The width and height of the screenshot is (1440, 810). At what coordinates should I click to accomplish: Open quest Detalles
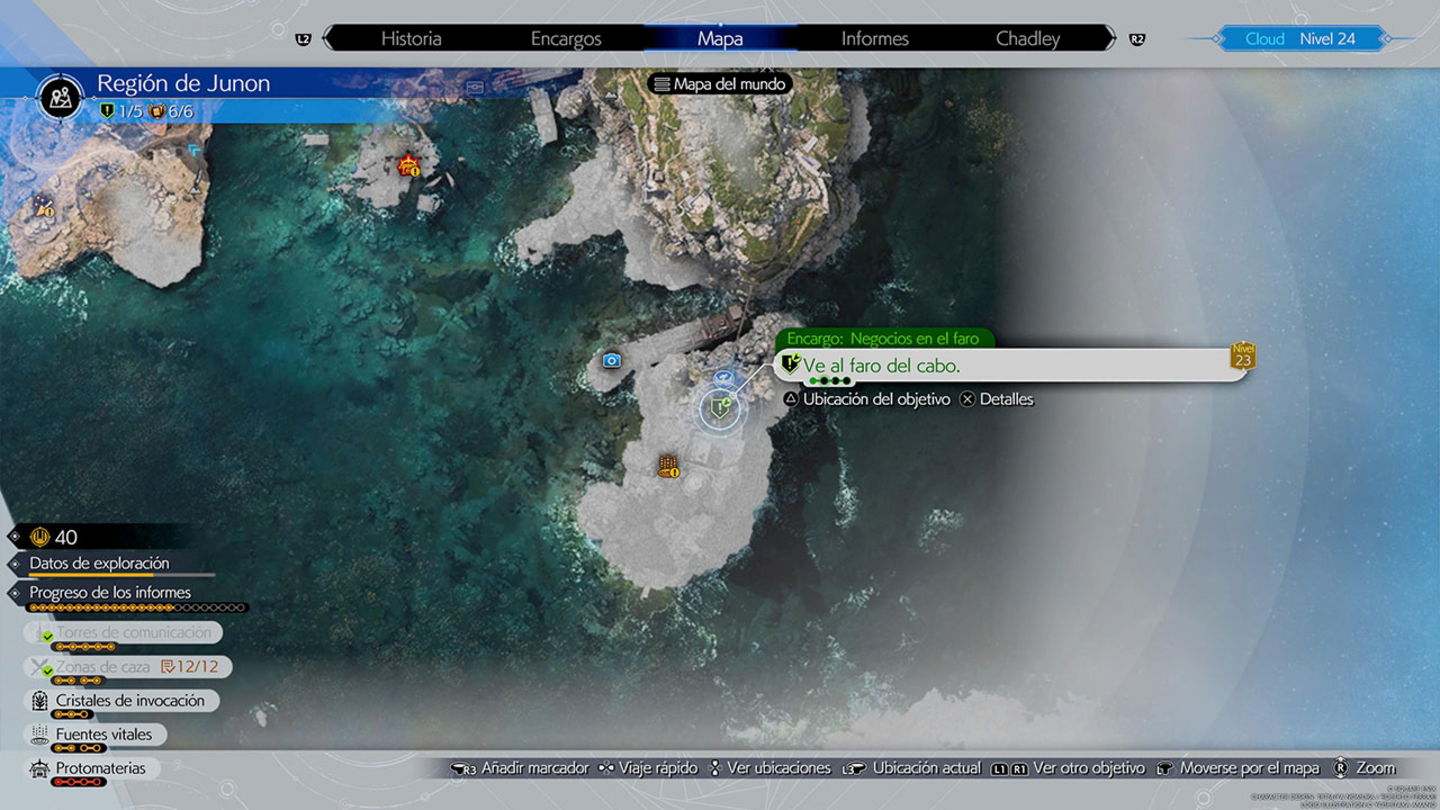[x=1006, y=399]
